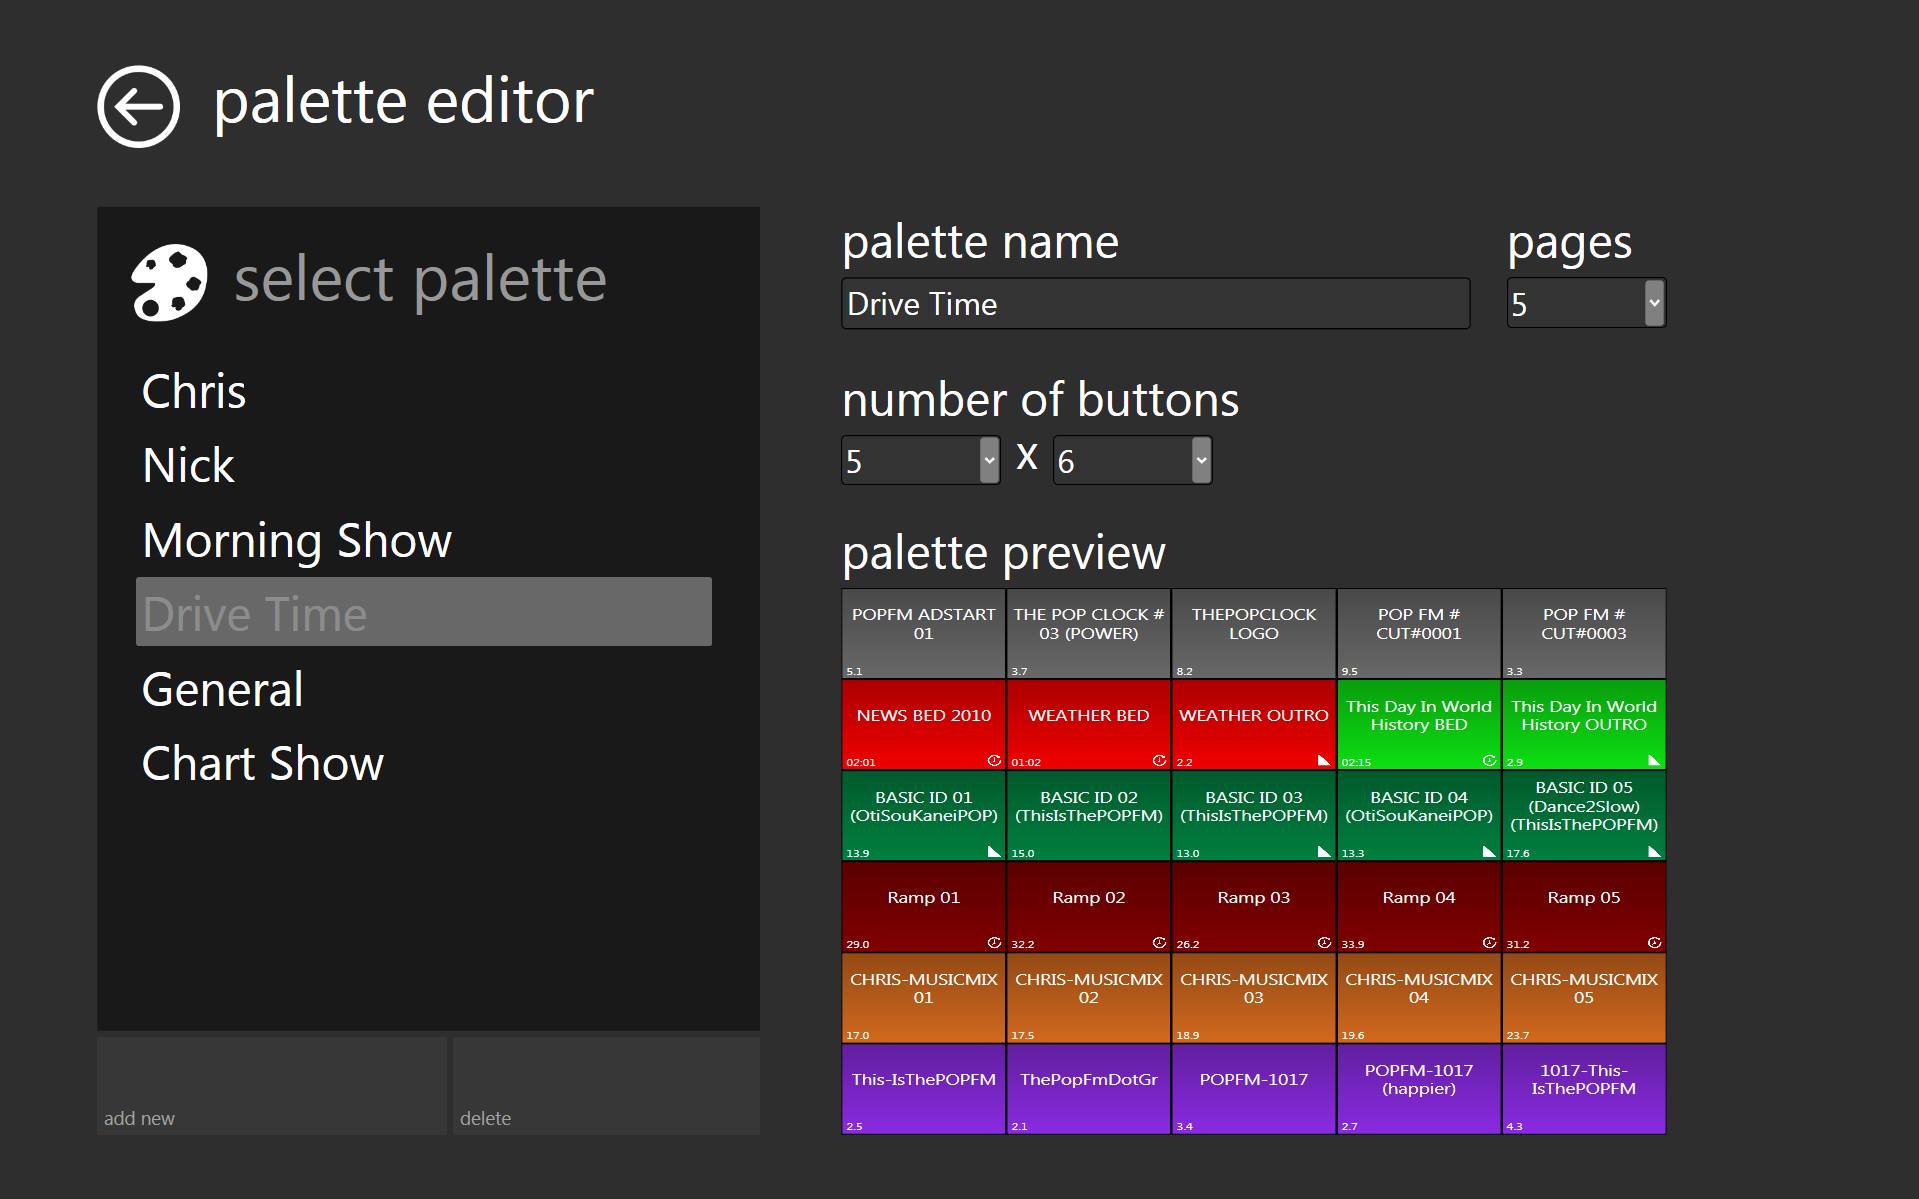Click corner triangle icon on WEATHER OUTRO
Viewport: 1919px width, 1199px height.
tap(1324, 761)
